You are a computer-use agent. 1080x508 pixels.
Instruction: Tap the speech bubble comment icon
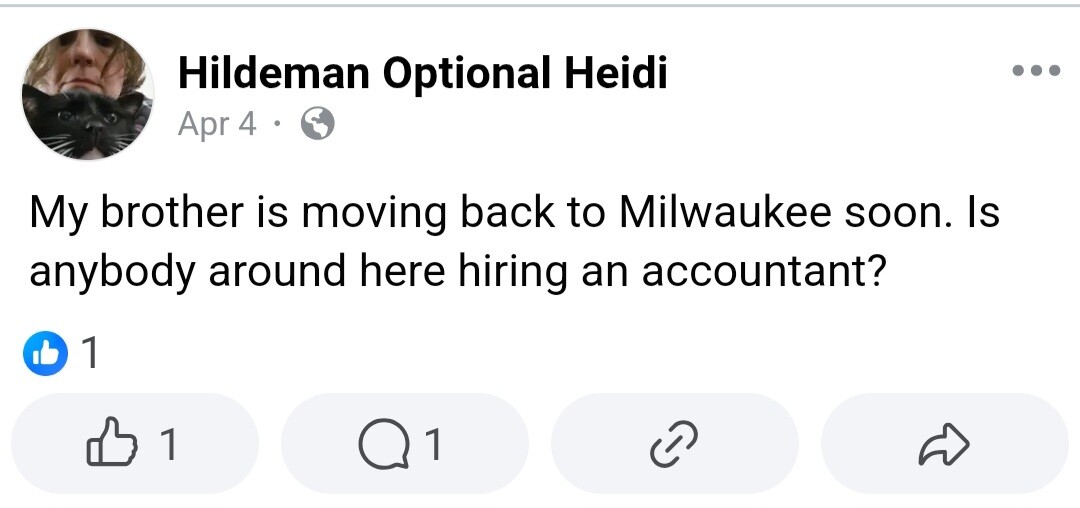pyautogui.click(x=380, y=445)
